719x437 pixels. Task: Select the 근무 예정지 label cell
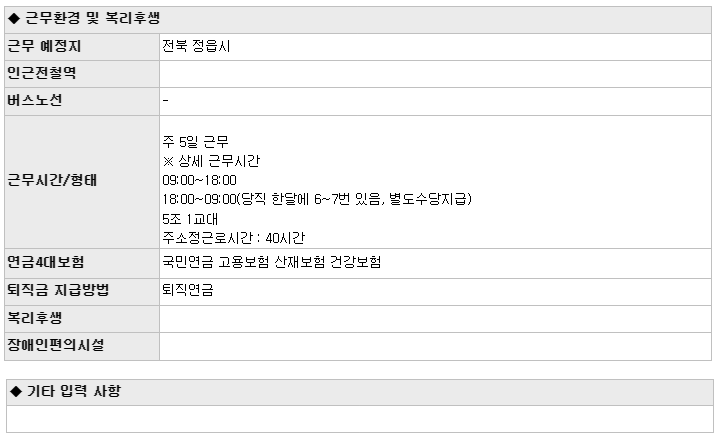(82, 47)
